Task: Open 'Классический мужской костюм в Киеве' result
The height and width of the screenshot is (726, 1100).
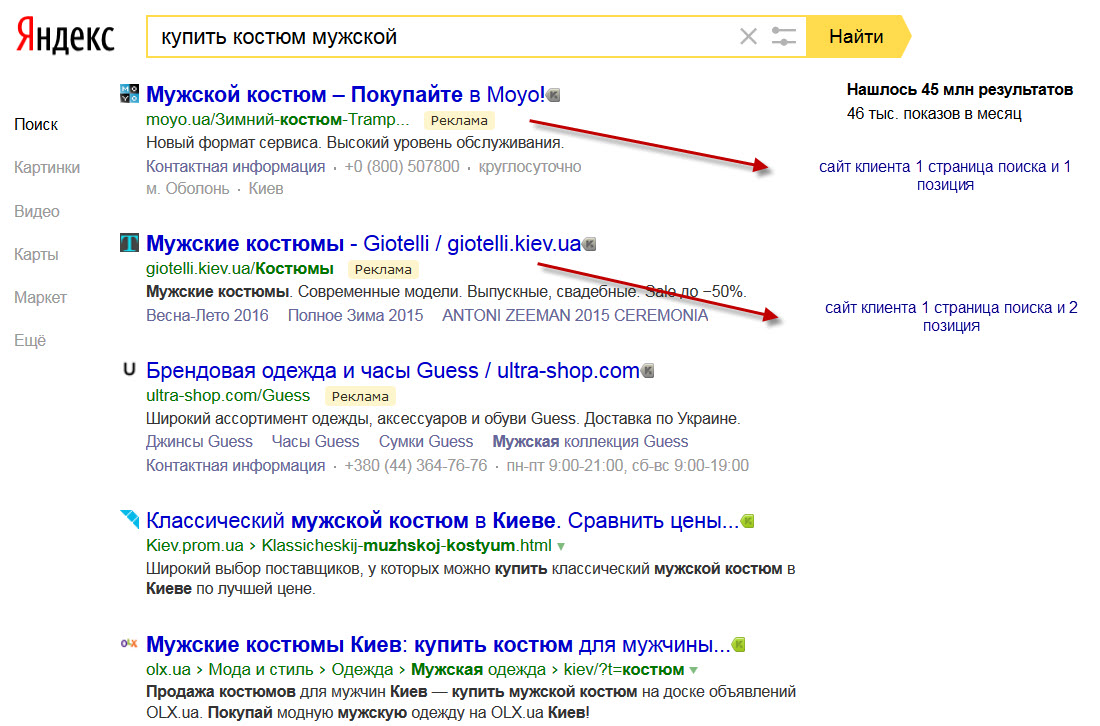Action: (x=442, y=521)
